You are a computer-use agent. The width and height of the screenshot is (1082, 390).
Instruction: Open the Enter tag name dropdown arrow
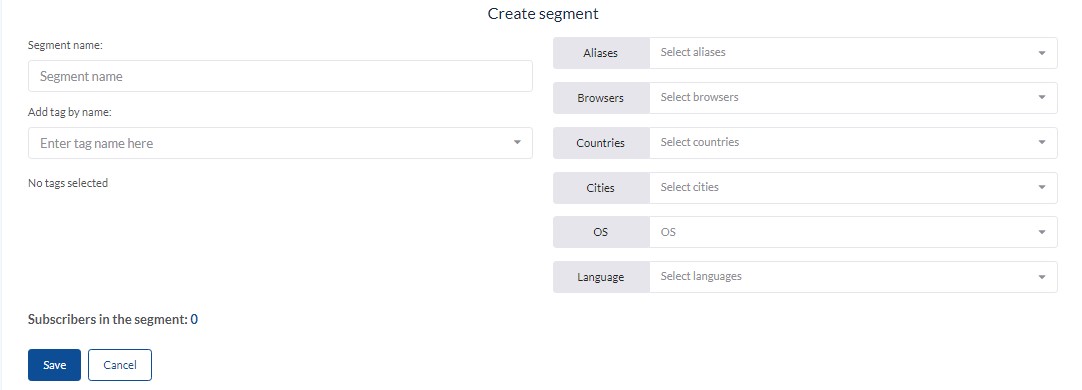pyautogui.click(x=517, y=143)
